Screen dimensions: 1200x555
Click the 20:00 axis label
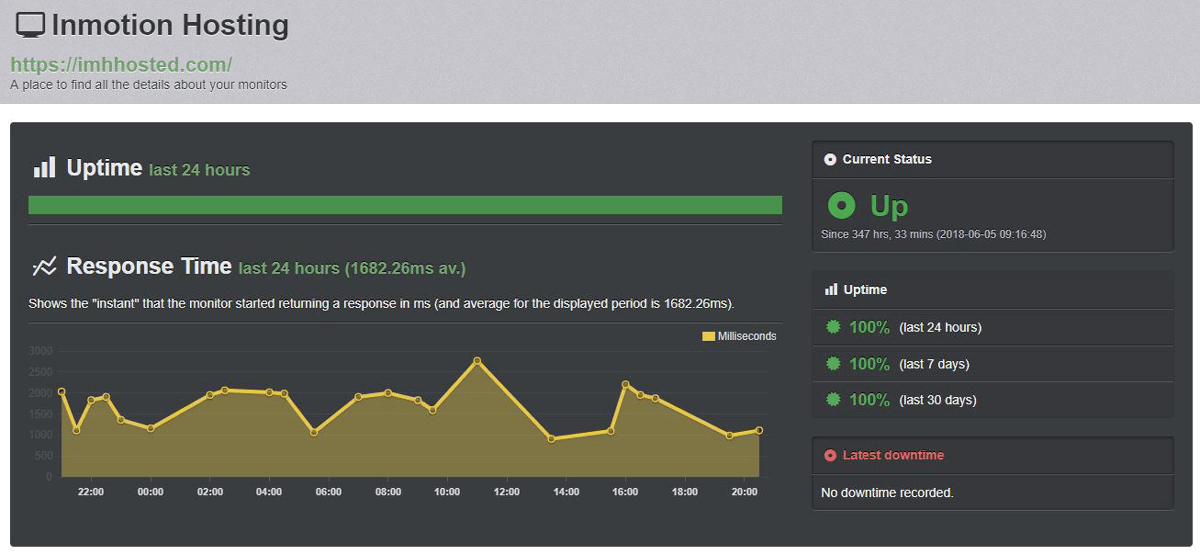[744, 492]
